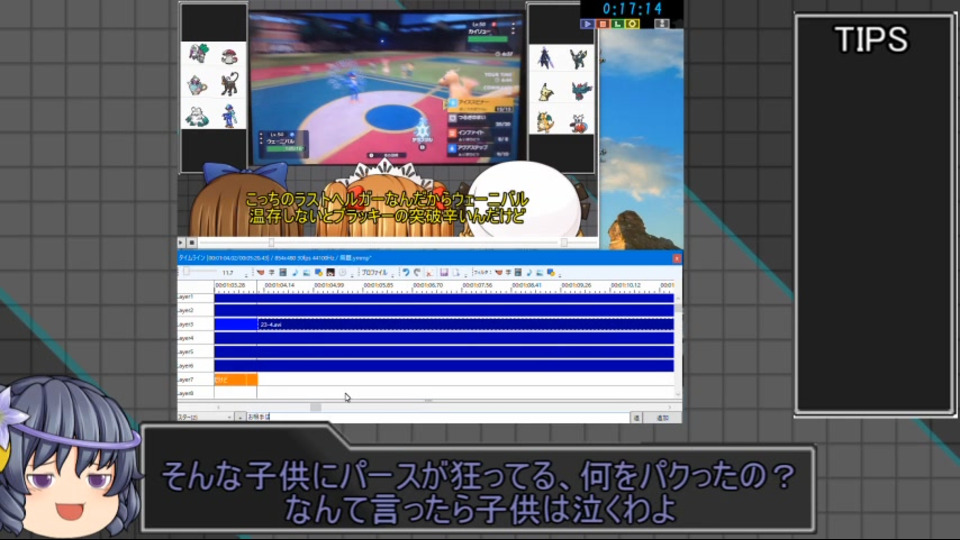Click the small arrow button before the text input
Viewport: 960px width, 540px height.
tap(241, 417)
